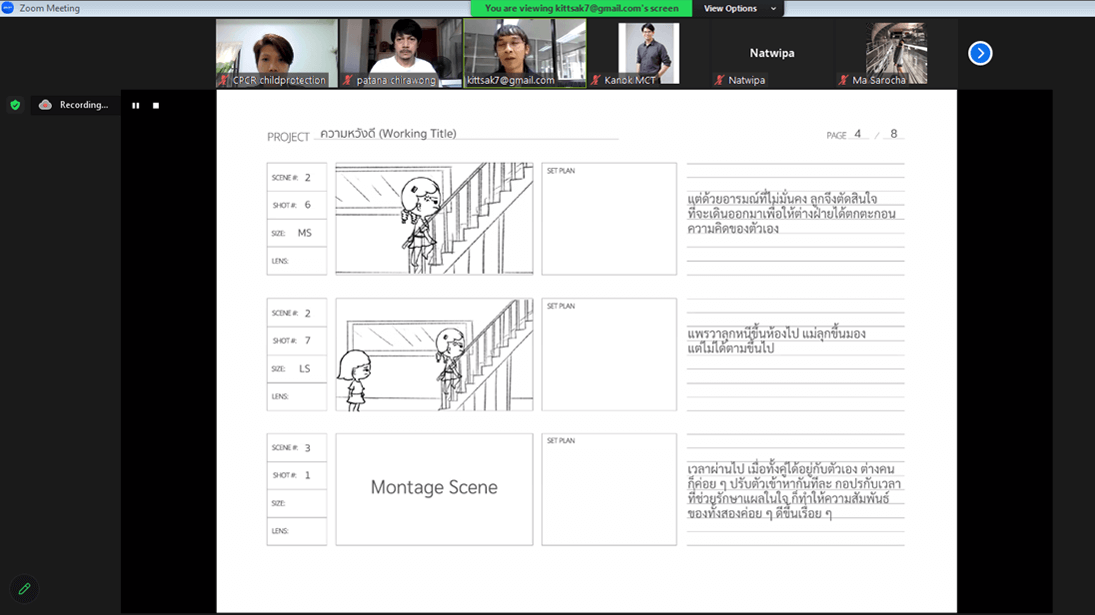Viewport: 1095px width, 615px height.
Task: Open the green annotate pencil tool
Action: [x=24, y=589]
